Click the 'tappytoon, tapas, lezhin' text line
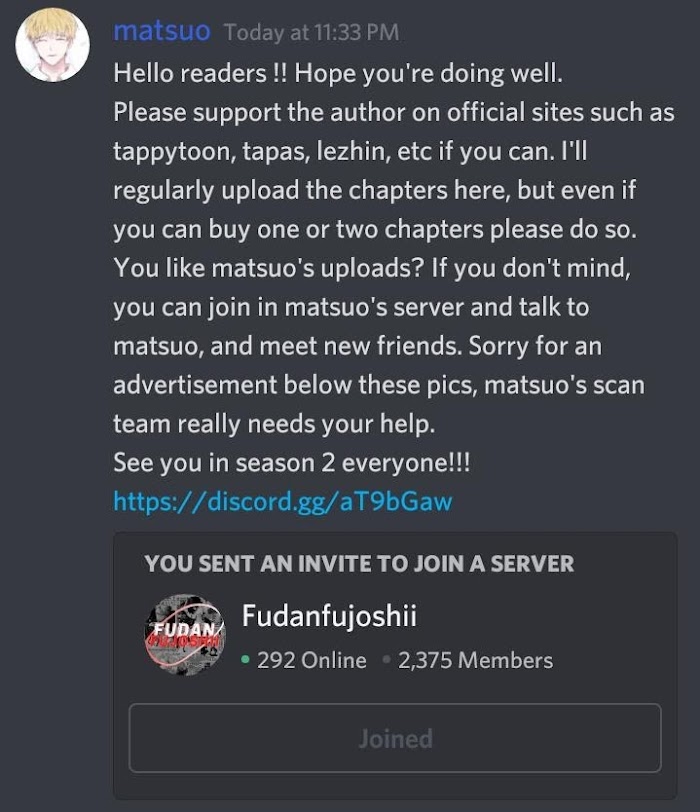The height and width of the screenshot is (812, 700). point(350,152)
